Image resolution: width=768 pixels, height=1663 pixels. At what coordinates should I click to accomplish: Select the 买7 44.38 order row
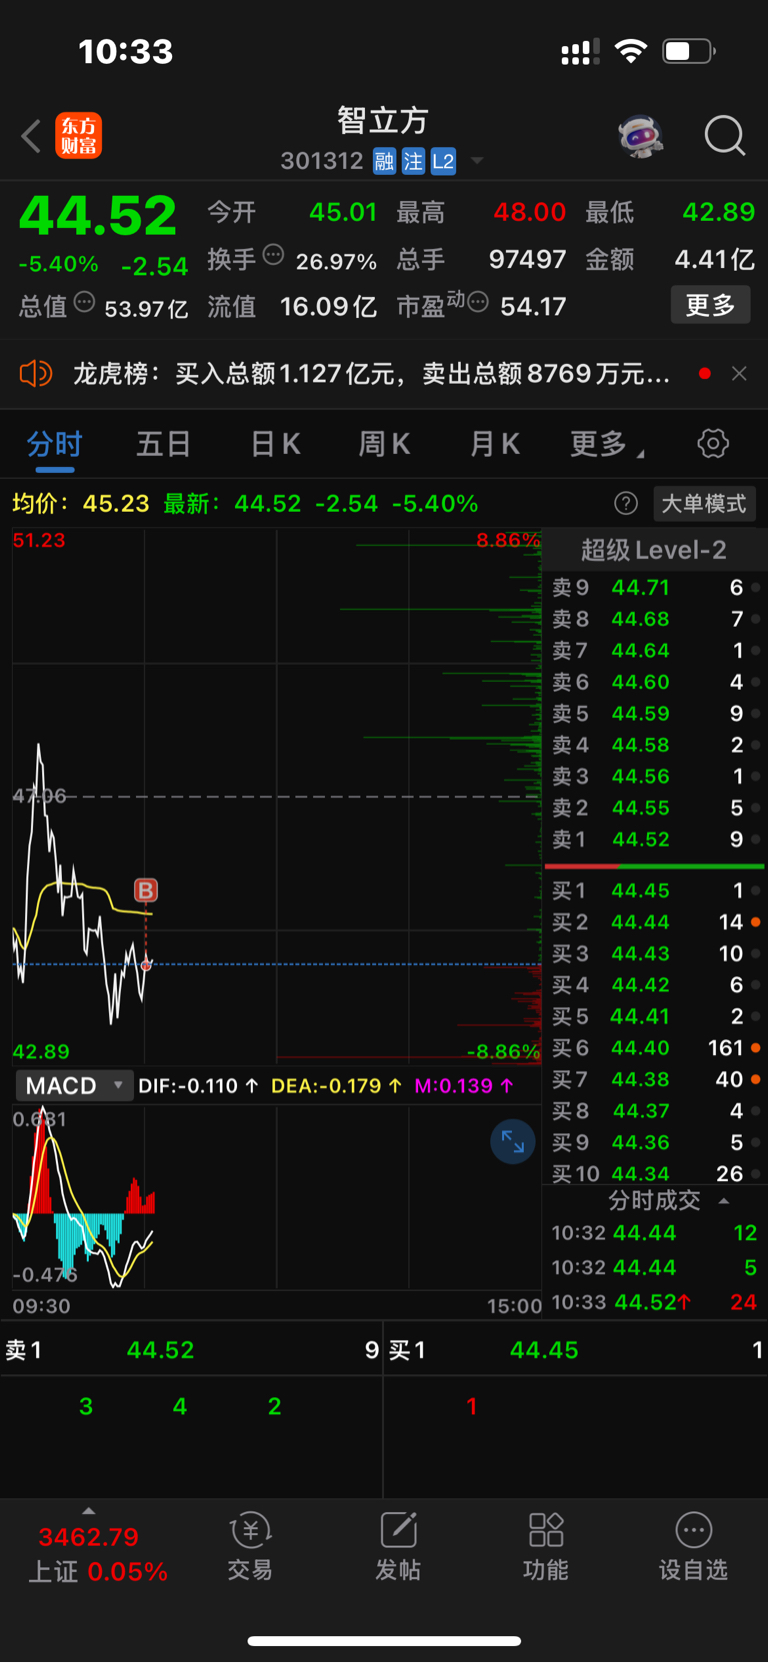click(x=654, y=1080)
